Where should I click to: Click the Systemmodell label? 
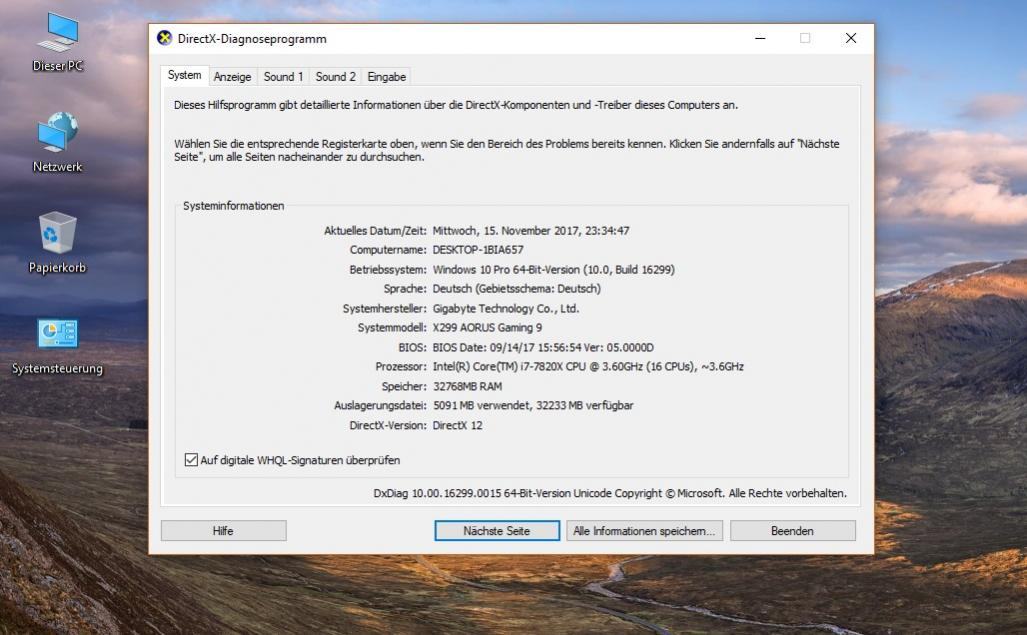tap(392, 328)
